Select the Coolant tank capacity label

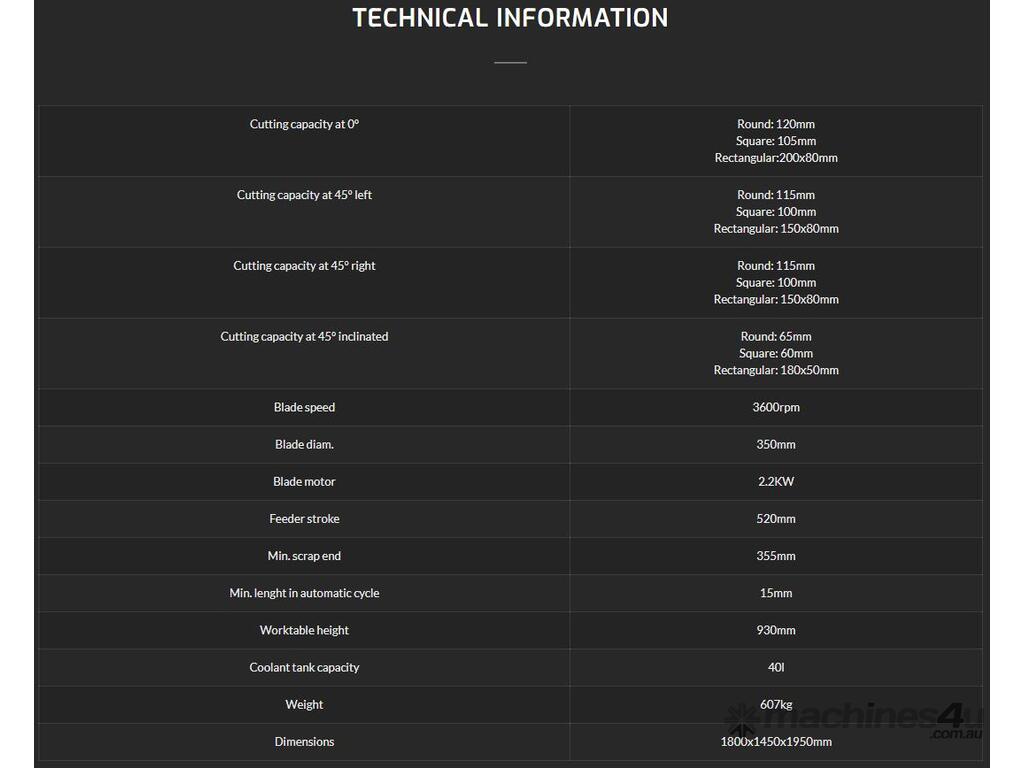[304, 667]
